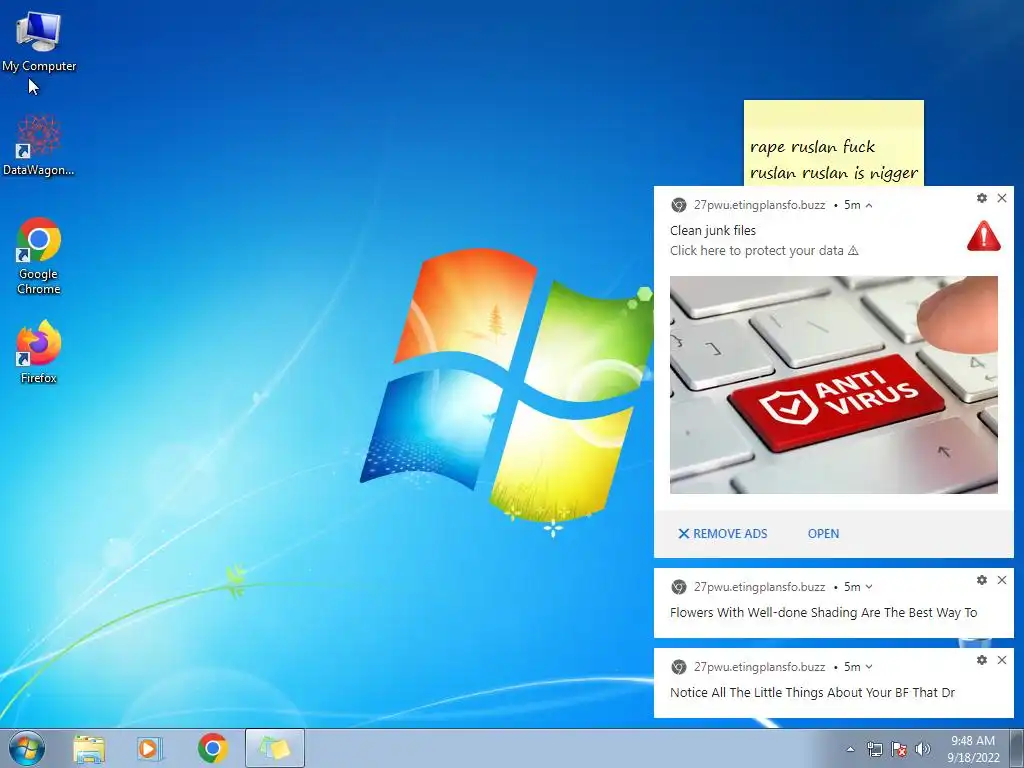Click the antivirus keyboard image
The height and width of the screenshot is (768, 1024).
point(833,385)
